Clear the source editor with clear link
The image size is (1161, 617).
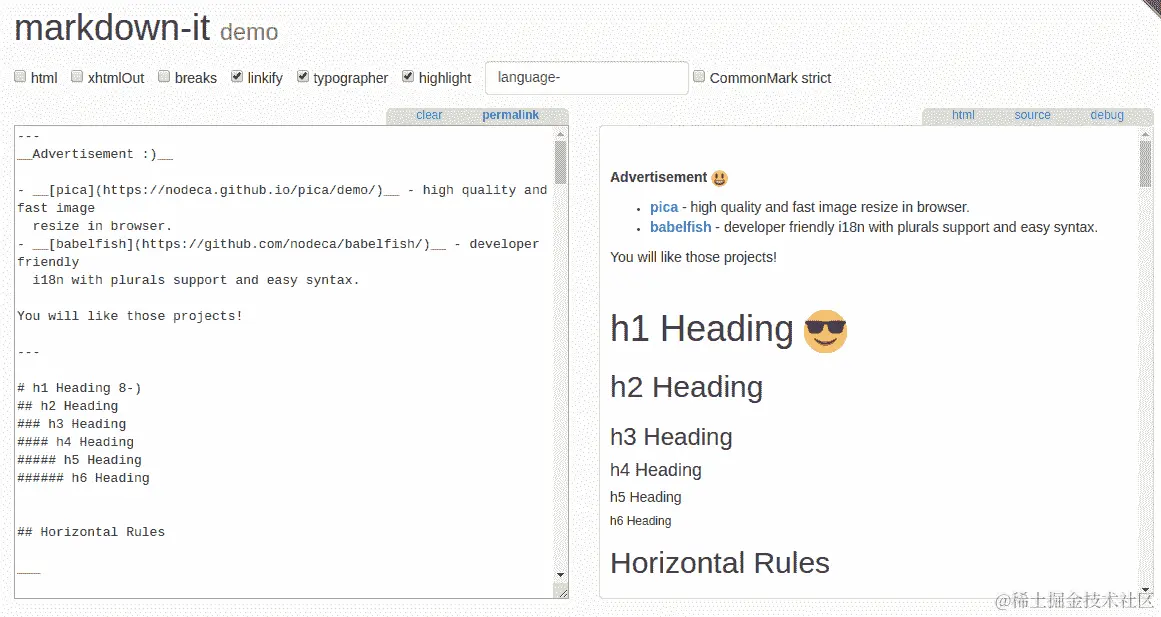click(x=429, y=115)
